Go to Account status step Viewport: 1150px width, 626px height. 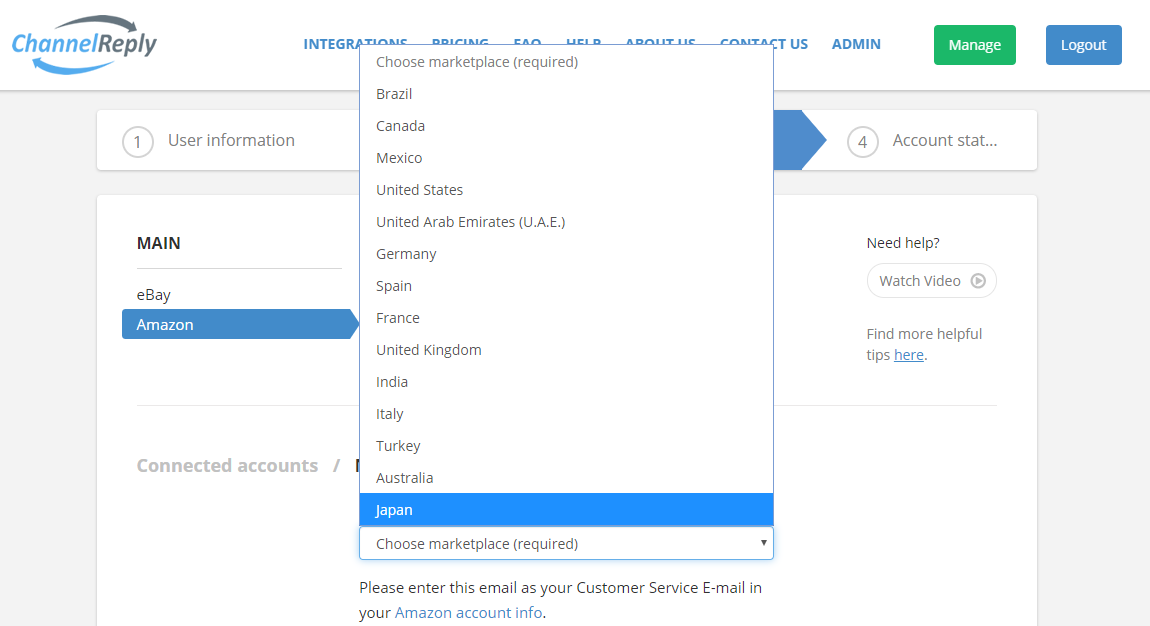[x=945, y=140]
